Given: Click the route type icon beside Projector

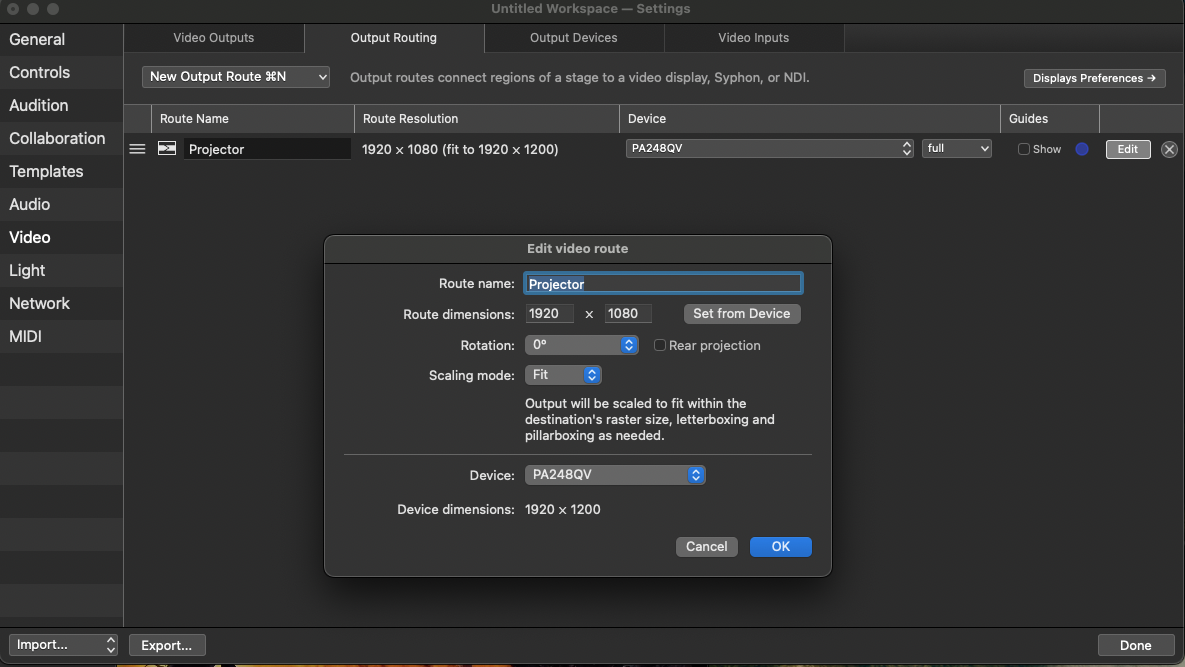Looking at the screenshot, I should (167, 149).
